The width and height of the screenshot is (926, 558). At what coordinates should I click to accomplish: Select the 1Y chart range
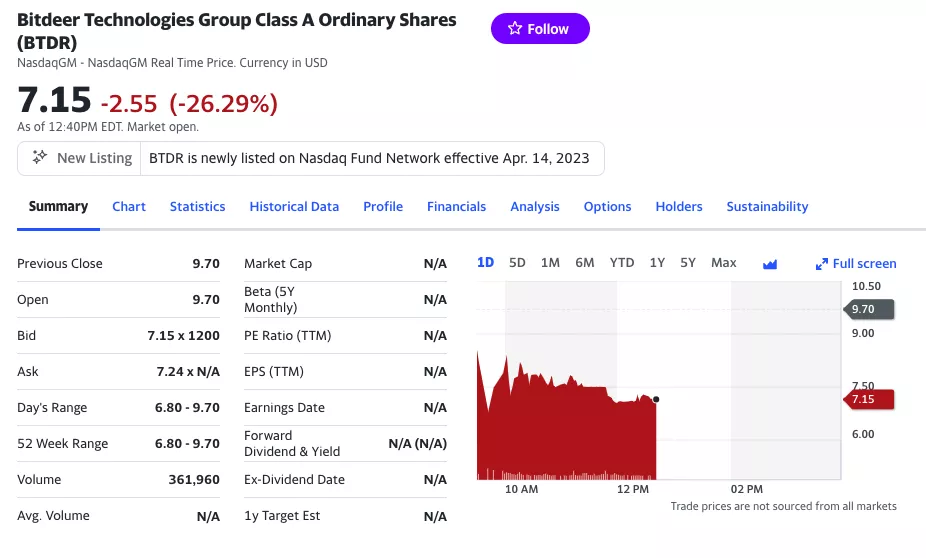pos(657,263)
